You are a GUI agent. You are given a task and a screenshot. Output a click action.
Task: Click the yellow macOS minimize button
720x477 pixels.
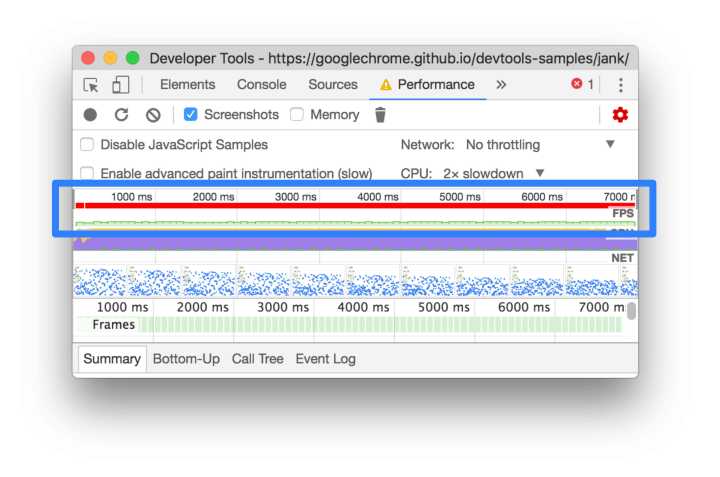110,58
